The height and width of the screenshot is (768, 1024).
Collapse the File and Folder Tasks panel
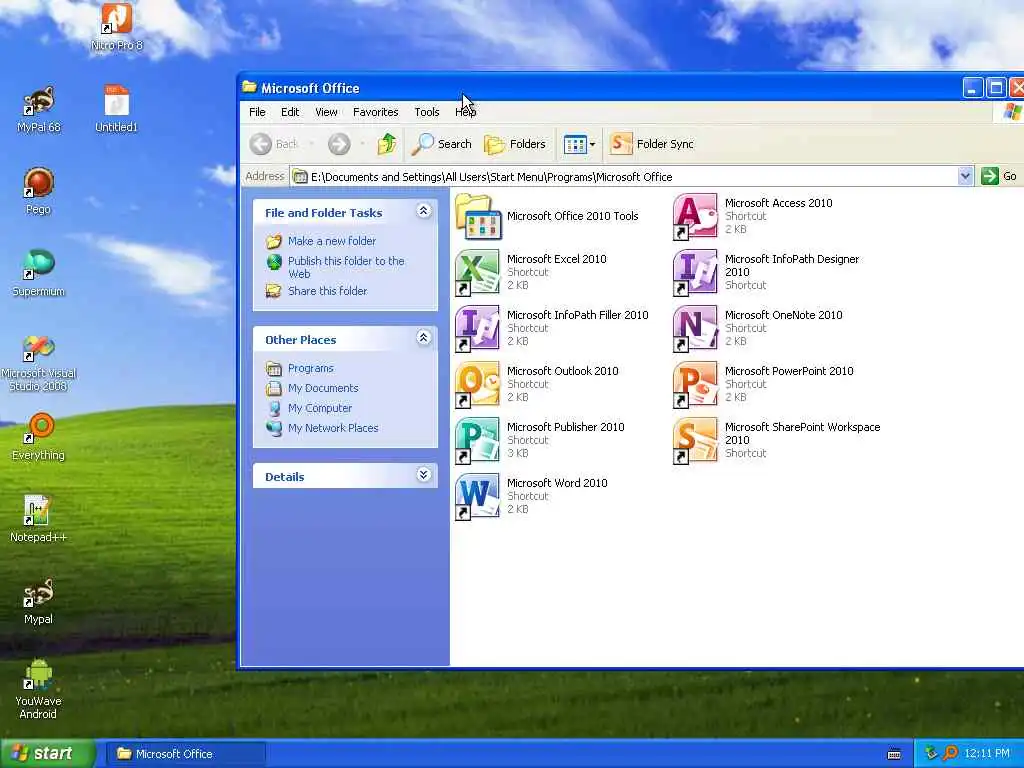tap(424, 211)
